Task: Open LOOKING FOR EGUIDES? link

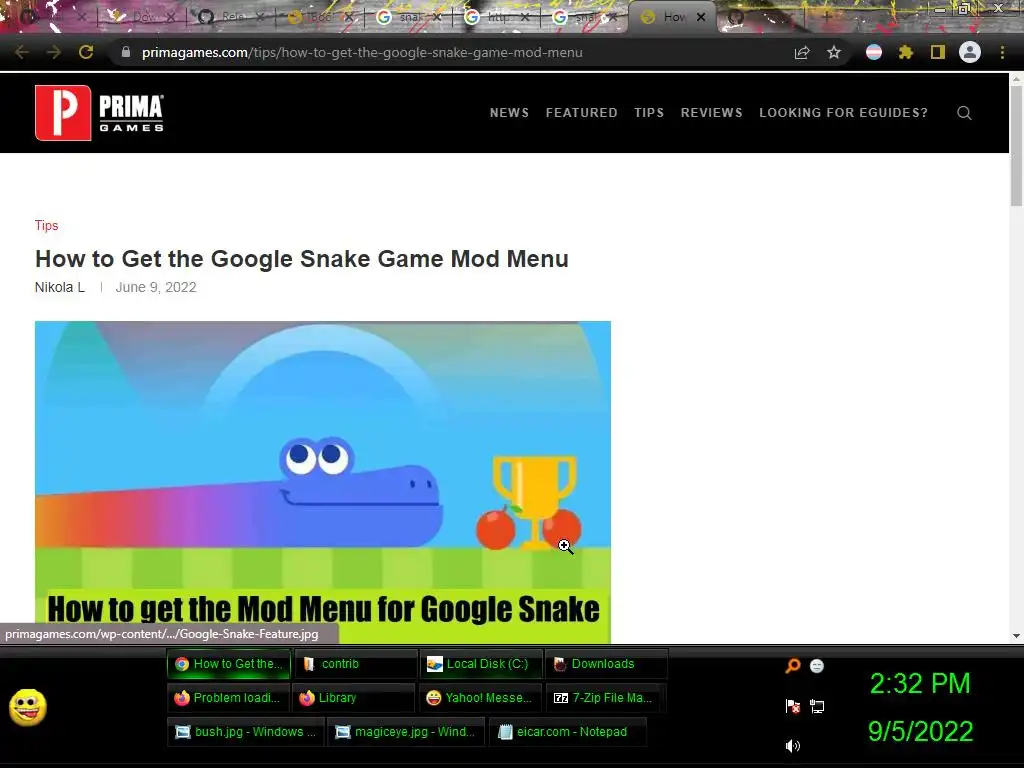Action: coord(843,112)
